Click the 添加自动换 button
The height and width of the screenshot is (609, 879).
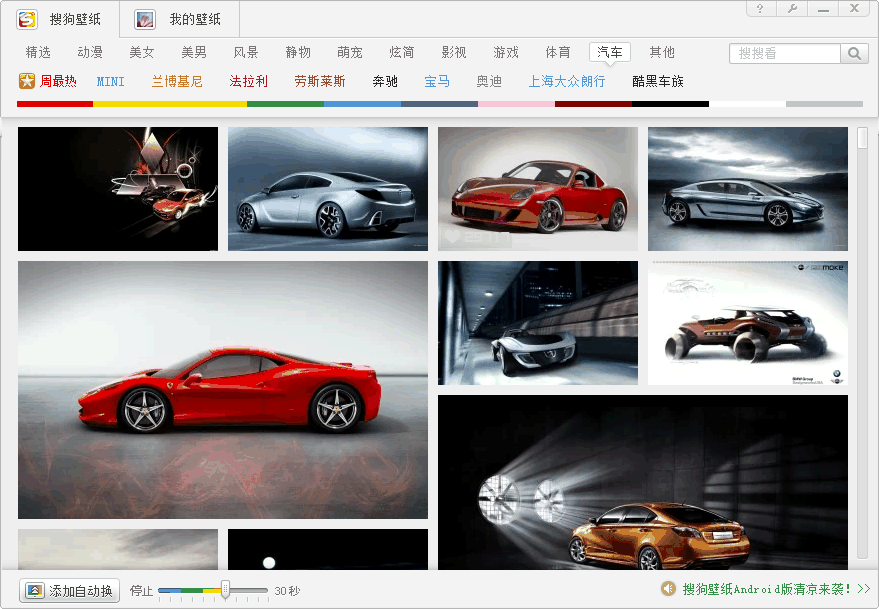coord(70,591)
